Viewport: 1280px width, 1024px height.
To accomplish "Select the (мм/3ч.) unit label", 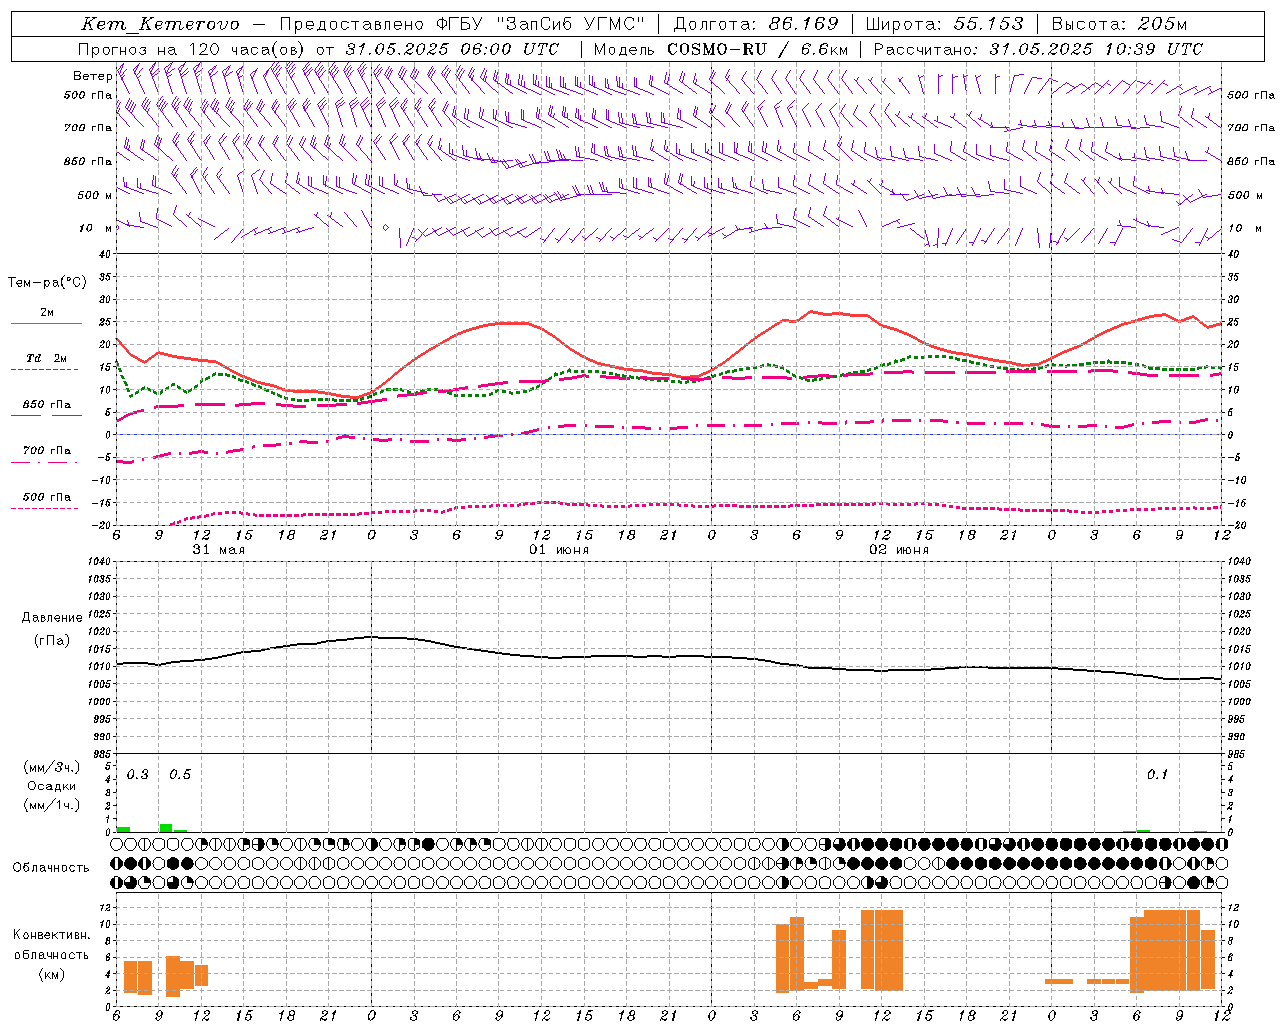I will pyautogui.click(x=51, y=767).
